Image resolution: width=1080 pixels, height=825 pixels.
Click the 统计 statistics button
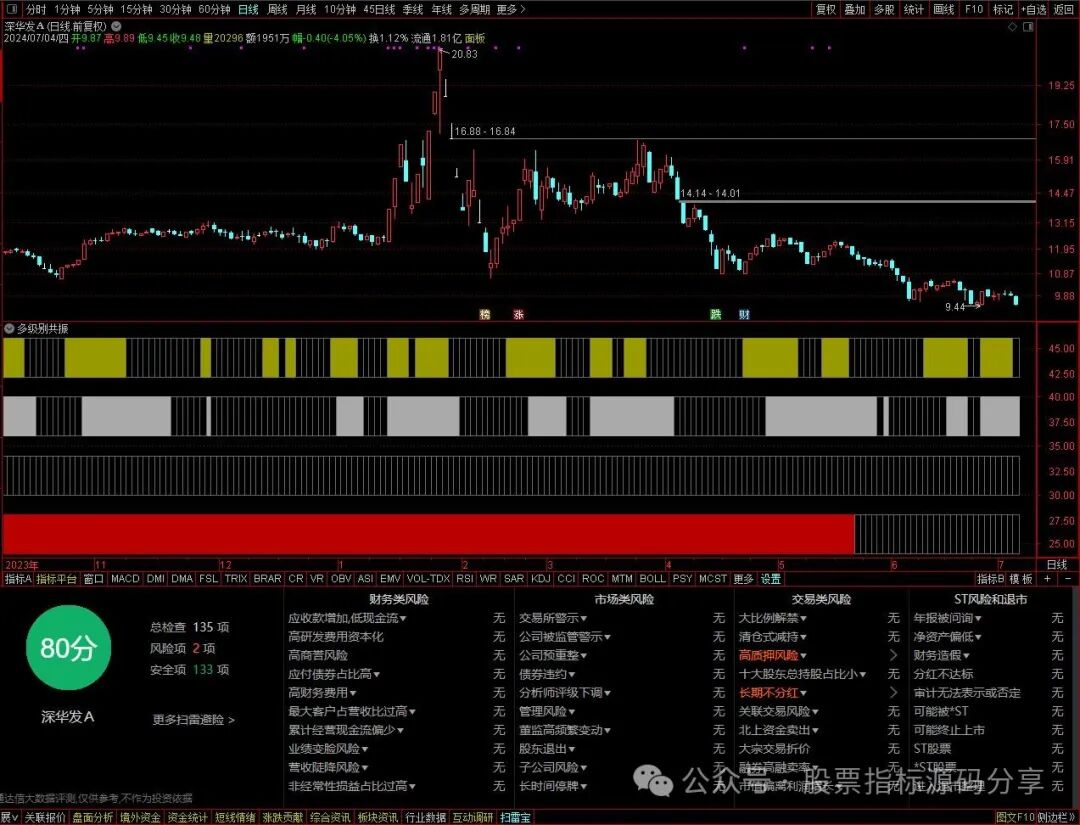tap(914, 9)
